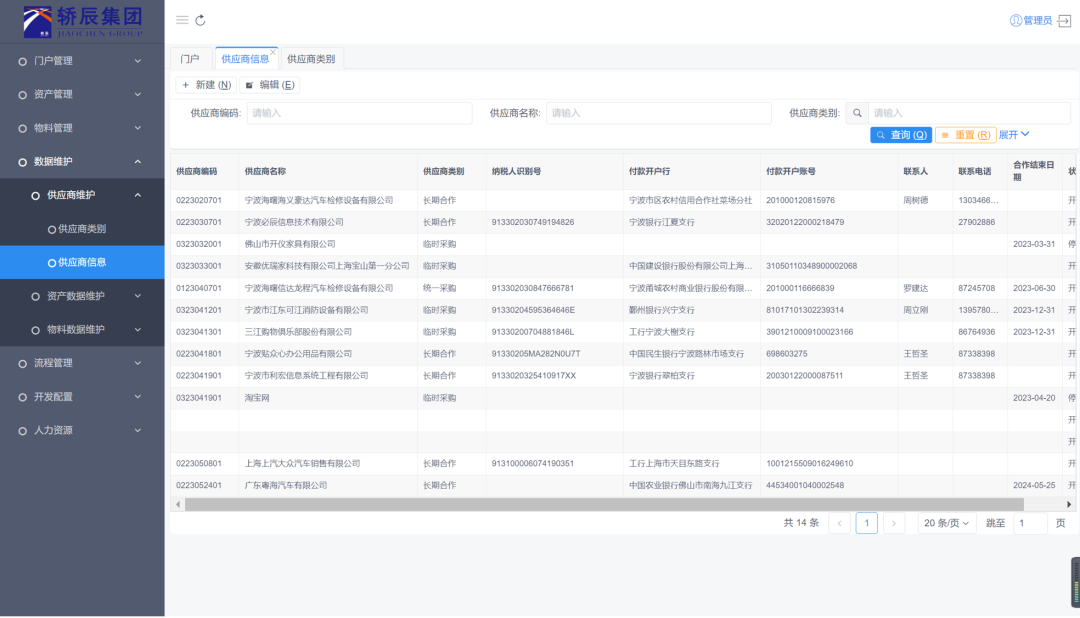The width and height of the screenshot is (1080, 618).
Task: Close the 供应商信息 tab with x icon
Action: (x=273, y=52)
